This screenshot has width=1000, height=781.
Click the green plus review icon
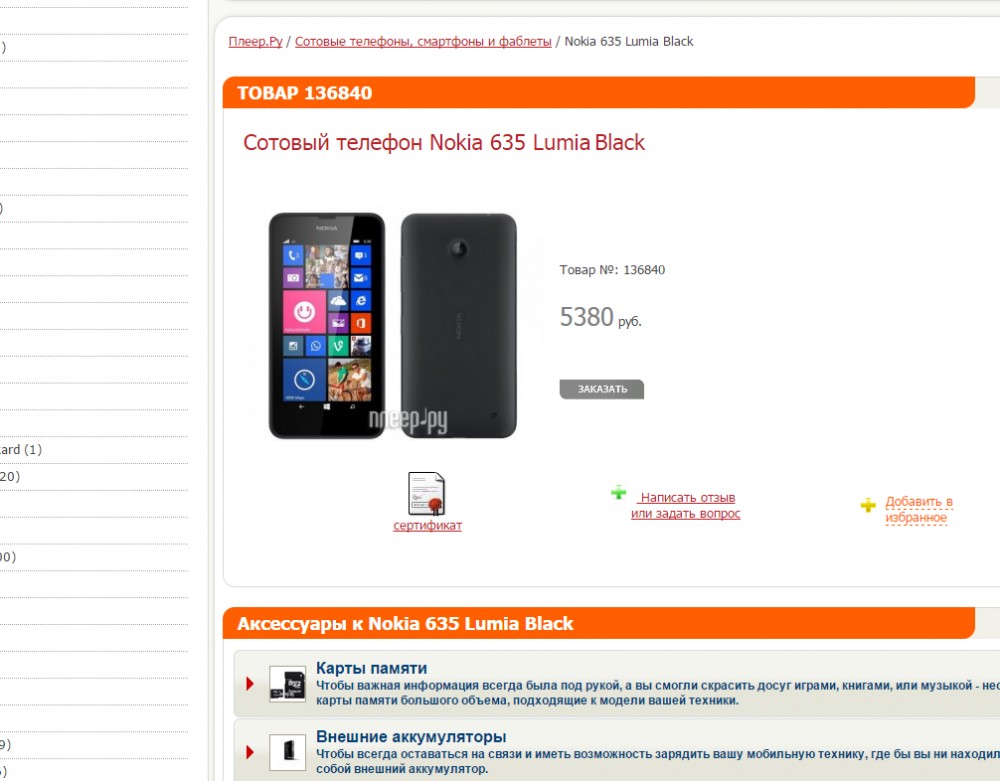pyautogui.click(x=618, y=492)
